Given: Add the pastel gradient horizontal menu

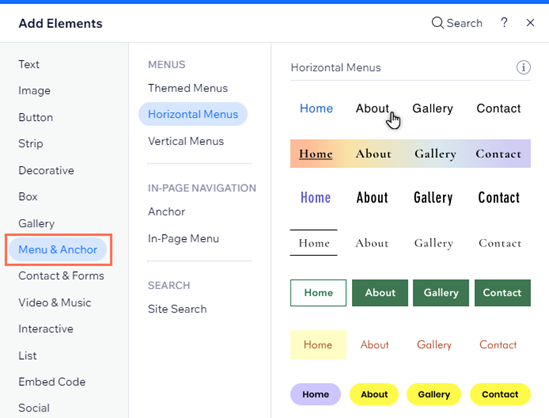Looking at the screenshot, I should pos(410,154).
